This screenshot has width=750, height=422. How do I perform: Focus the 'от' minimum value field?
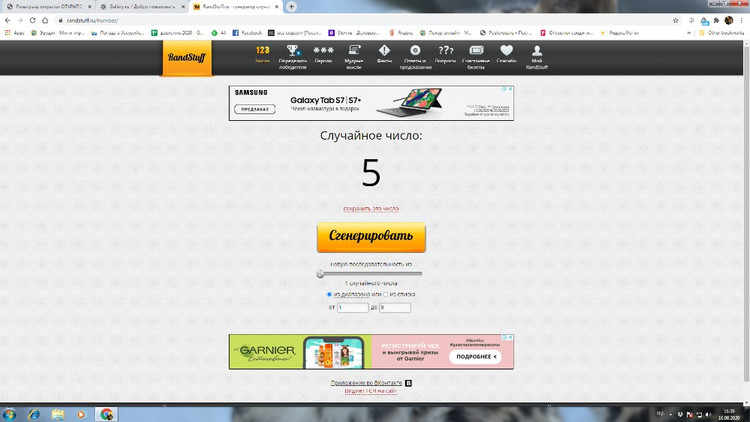[x=353, y=308]
